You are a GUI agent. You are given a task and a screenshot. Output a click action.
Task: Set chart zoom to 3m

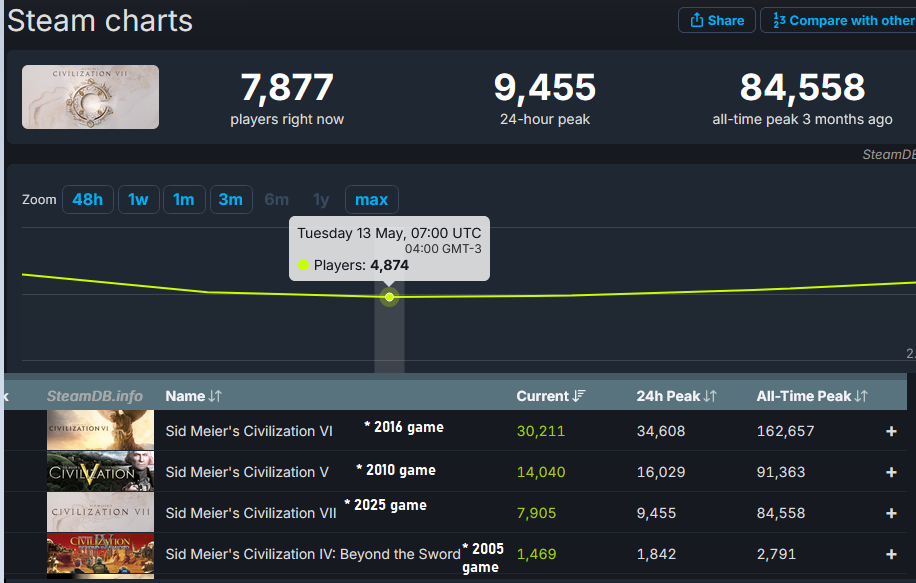click(231, 200)
